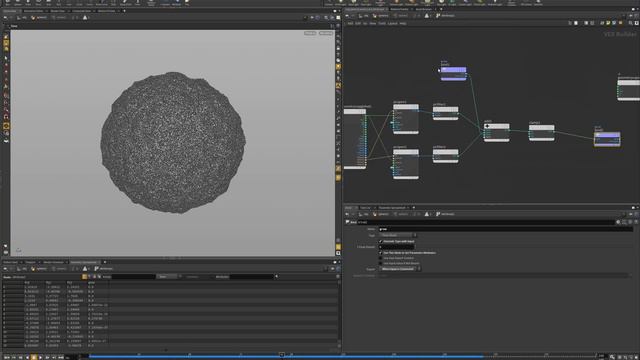Click the yellow sticky note network icon
Screen dimensions: 640x360
pos(608,23)
